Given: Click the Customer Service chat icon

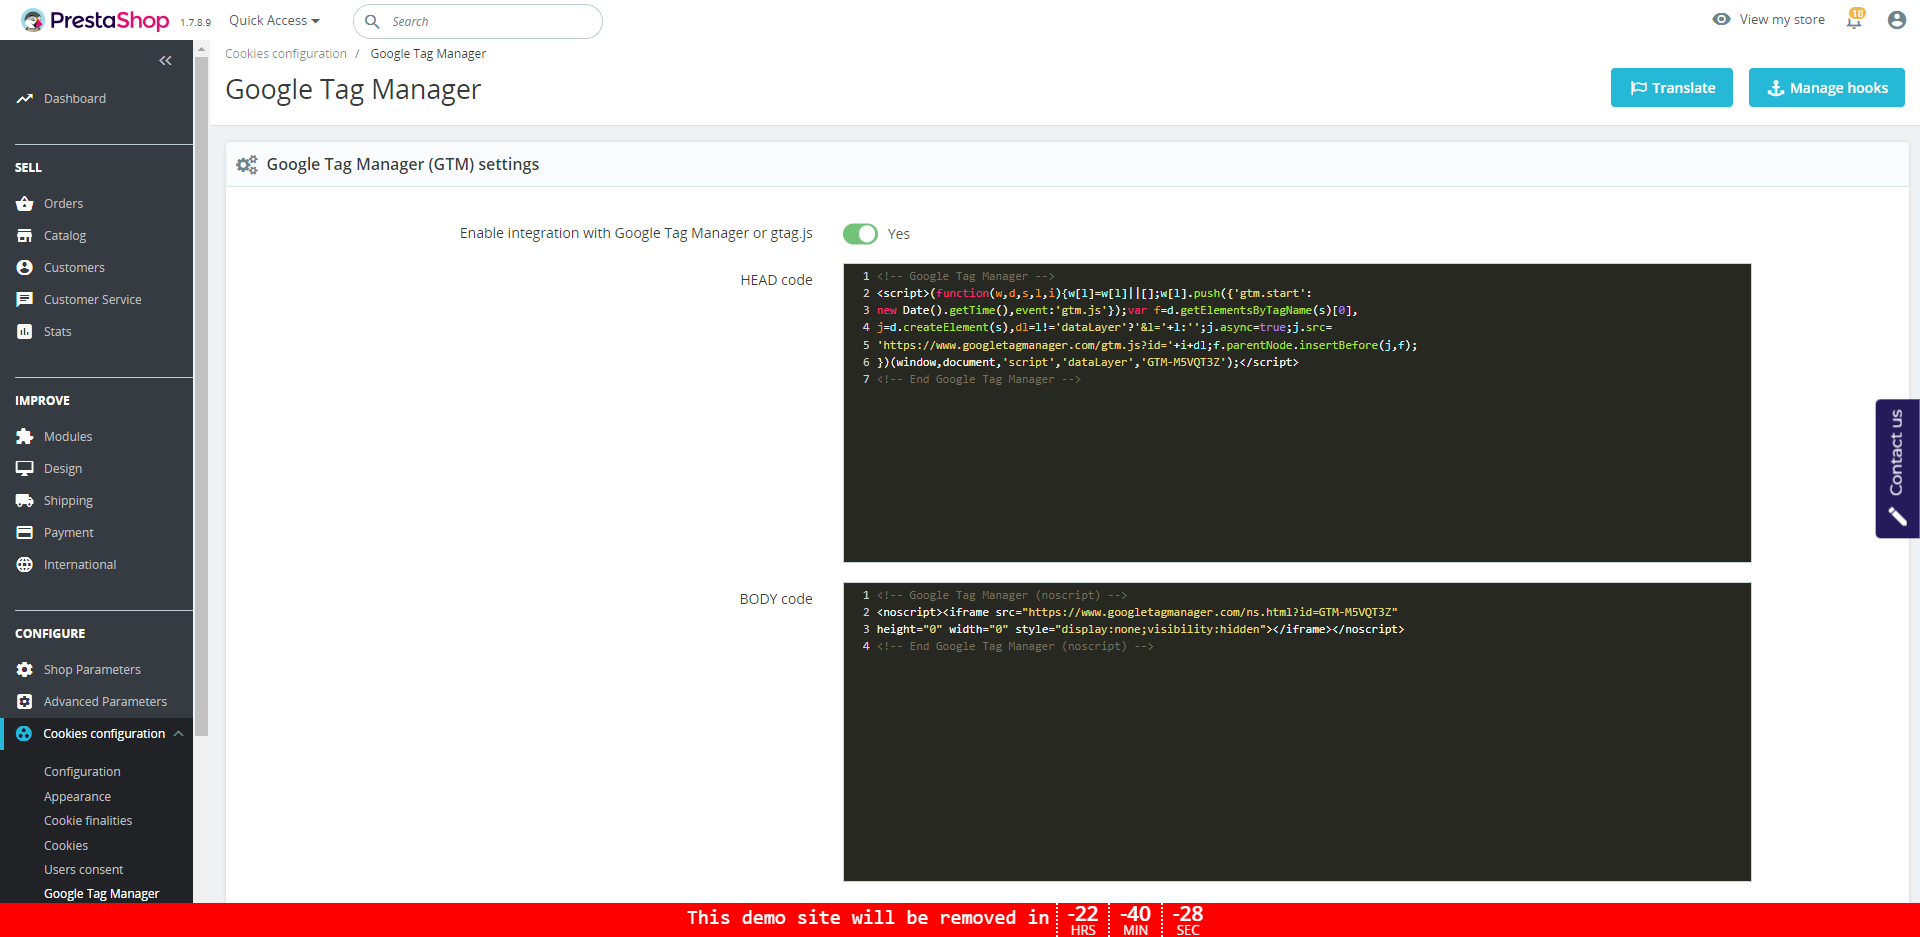Looking at the screenshot, I should [x=25, y=299].
